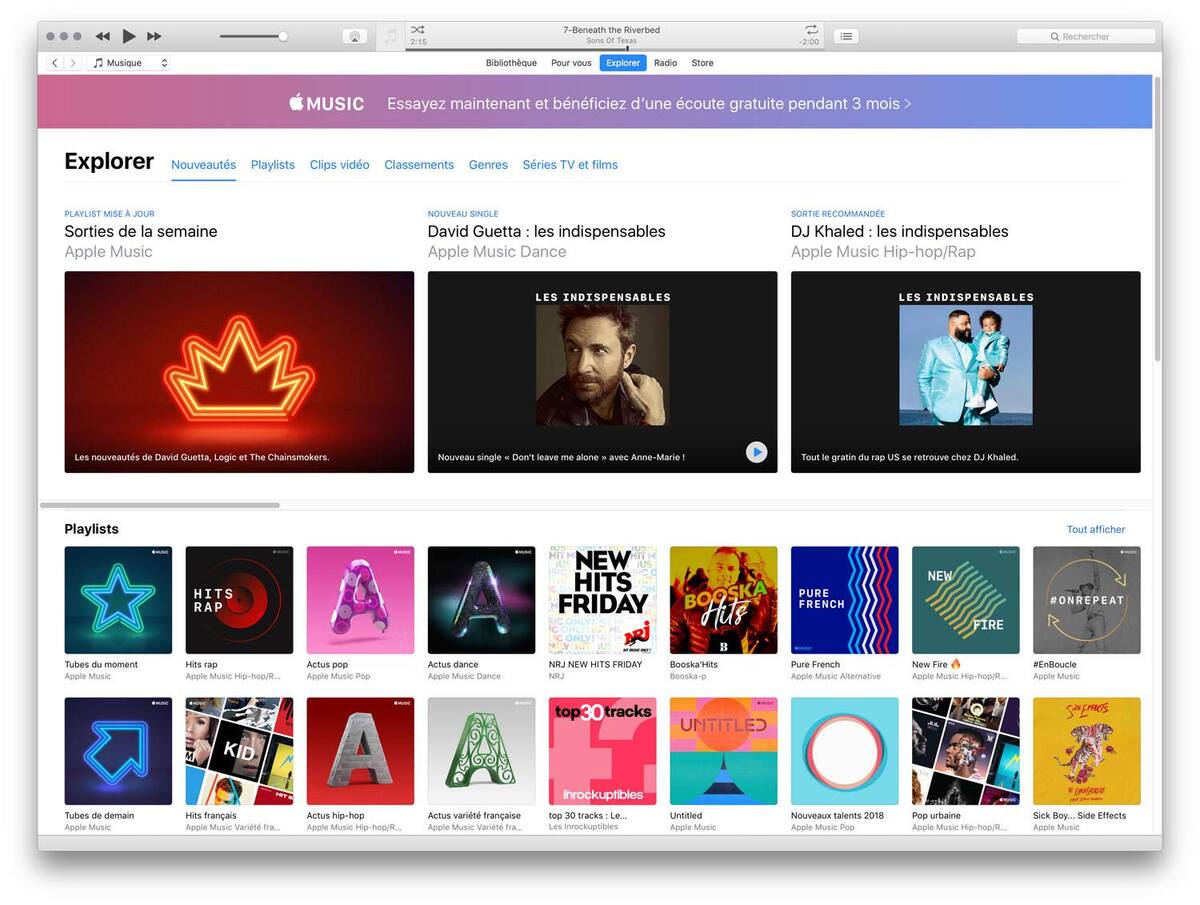
Task: Select the Explorer tab
Action: 623,63
